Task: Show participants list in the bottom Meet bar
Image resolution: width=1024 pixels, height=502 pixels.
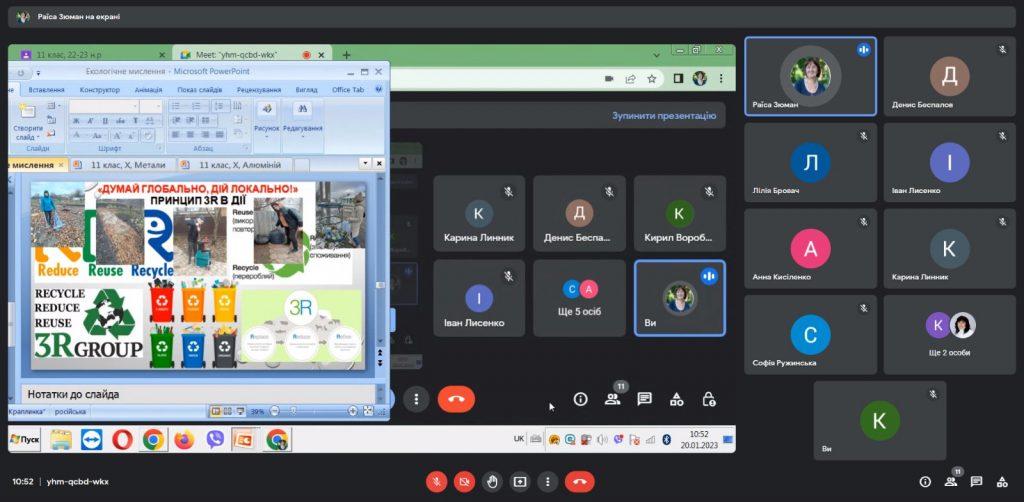Action: coord(951,482)
